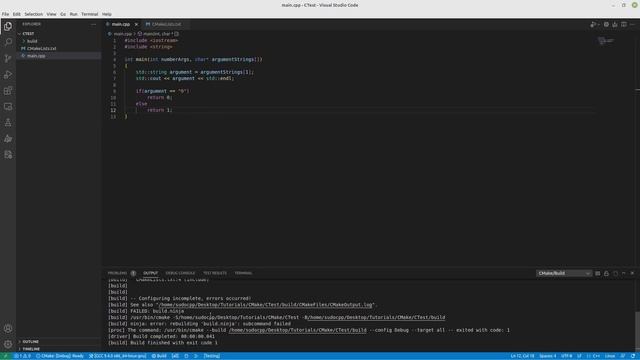Toggle output auto scroll lock
The image size is (640, 360).
[x=607, y=273]
